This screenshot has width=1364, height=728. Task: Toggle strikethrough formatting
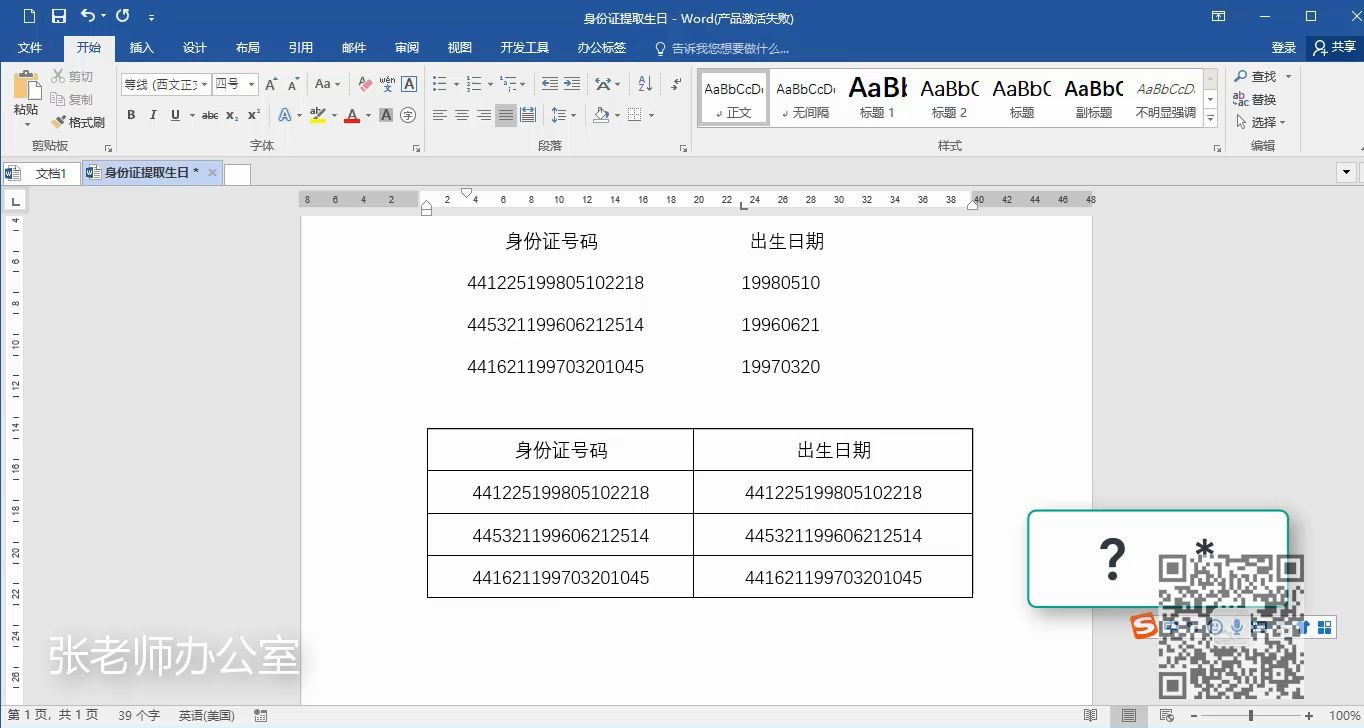[210, 115]
